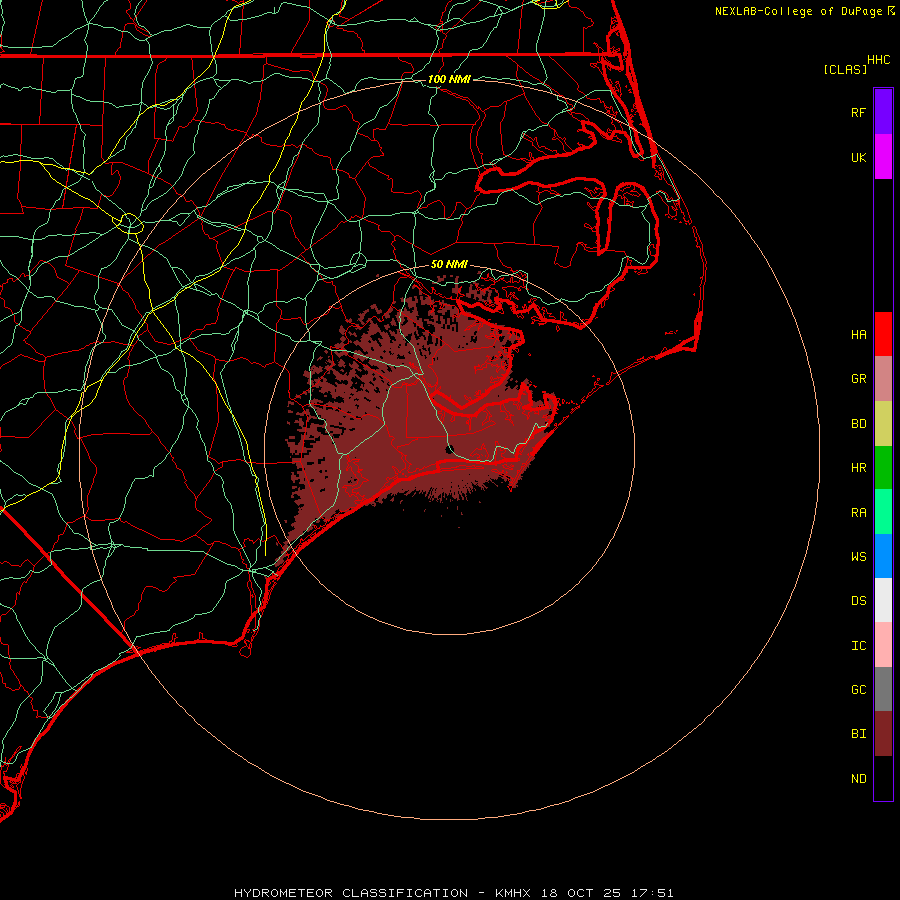This screenshot has height=900, width=900.
Task: Click the ND legend label
Action: click(859, 778)
